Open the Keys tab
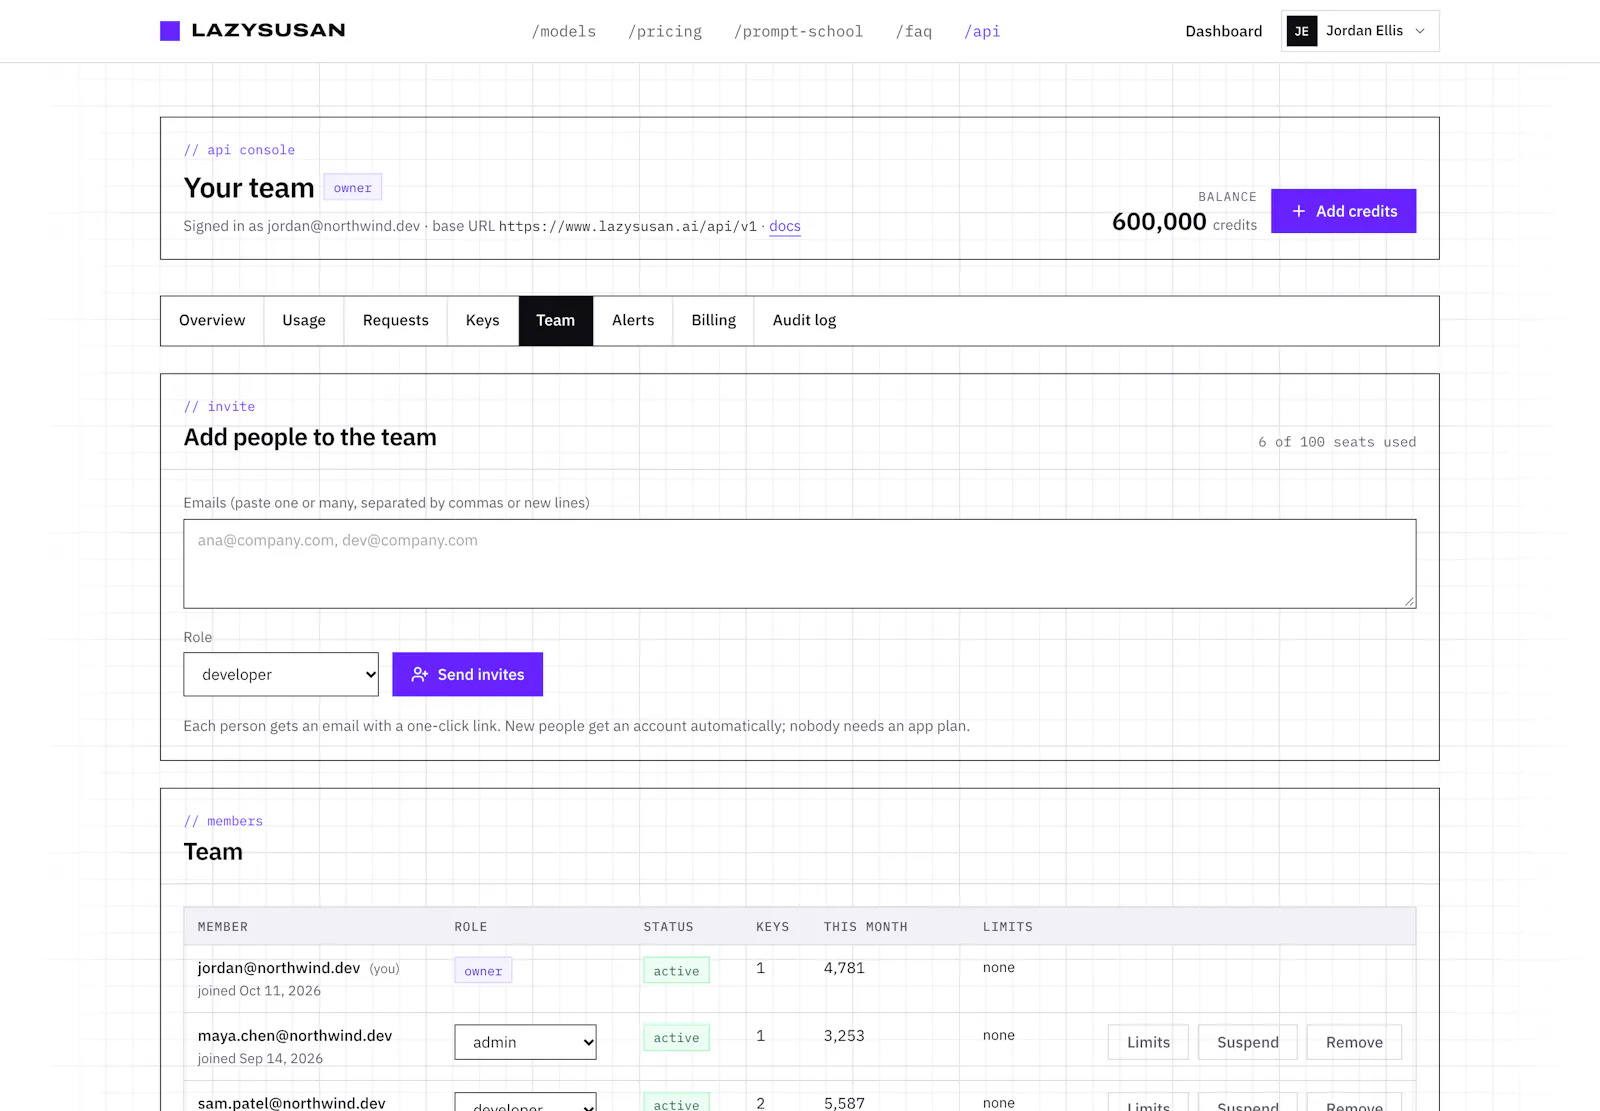Image resolution: width=1600 pixels, height=1111 pixels. pyautogui.click(x=483, y=321)
